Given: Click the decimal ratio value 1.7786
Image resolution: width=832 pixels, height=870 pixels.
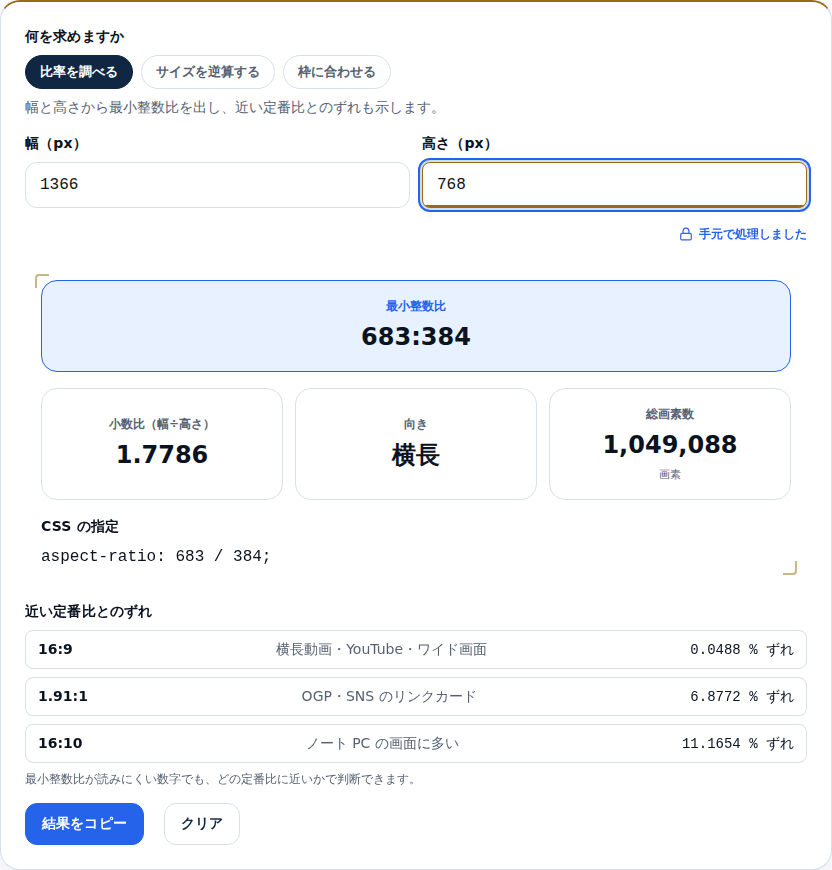Looking at the screenshot, I should coord(162,454).
